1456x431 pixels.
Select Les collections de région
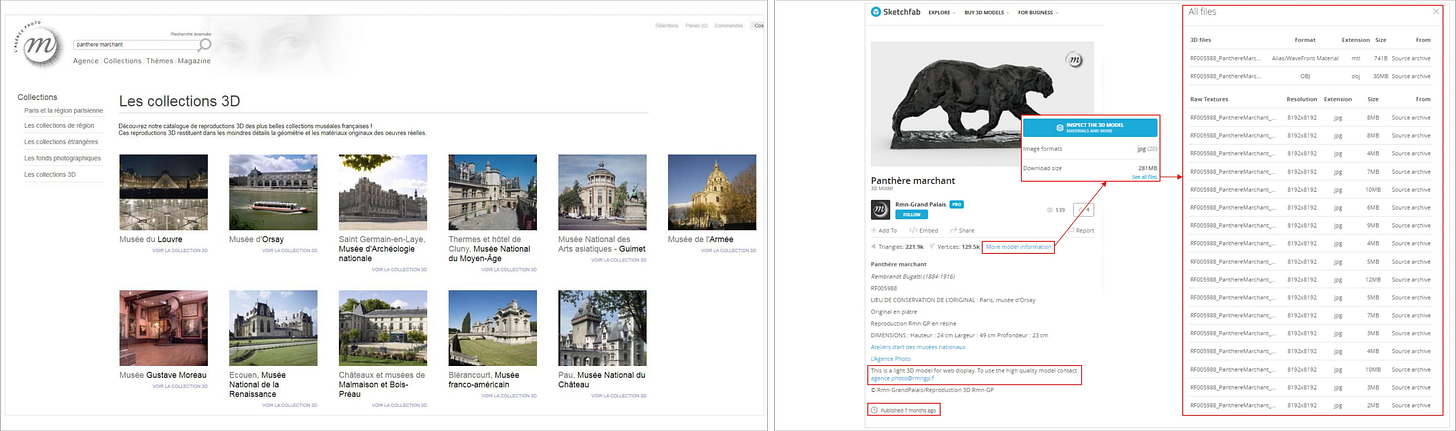tap(59, 126)
